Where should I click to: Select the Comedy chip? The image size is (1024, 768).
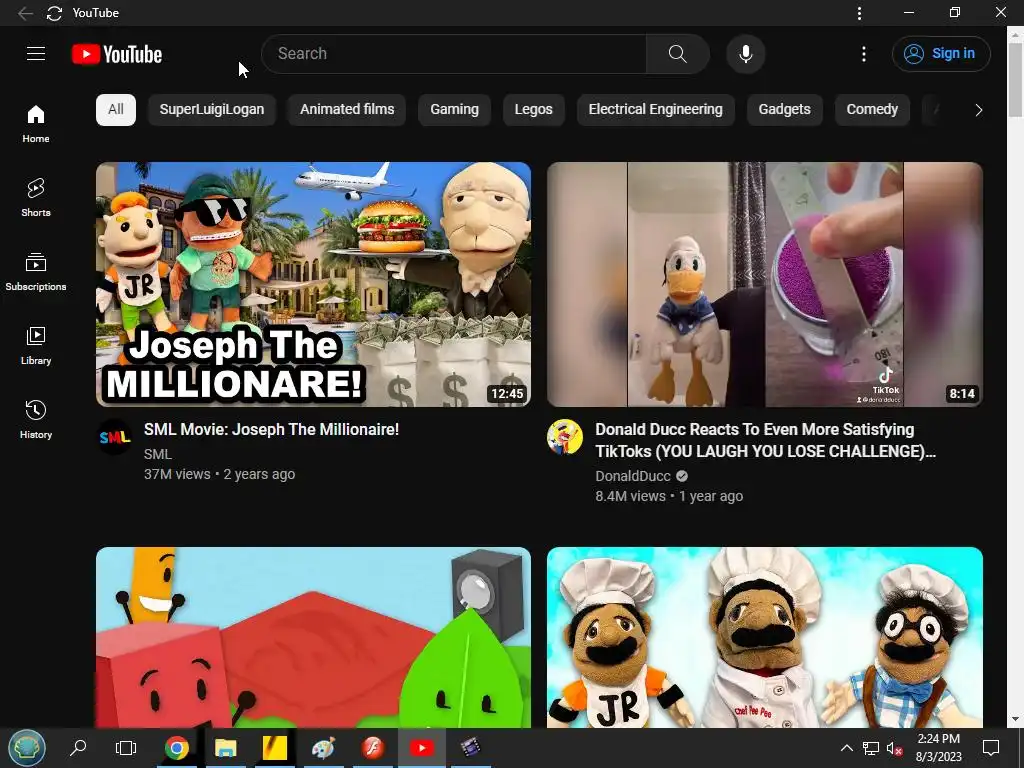872,110
